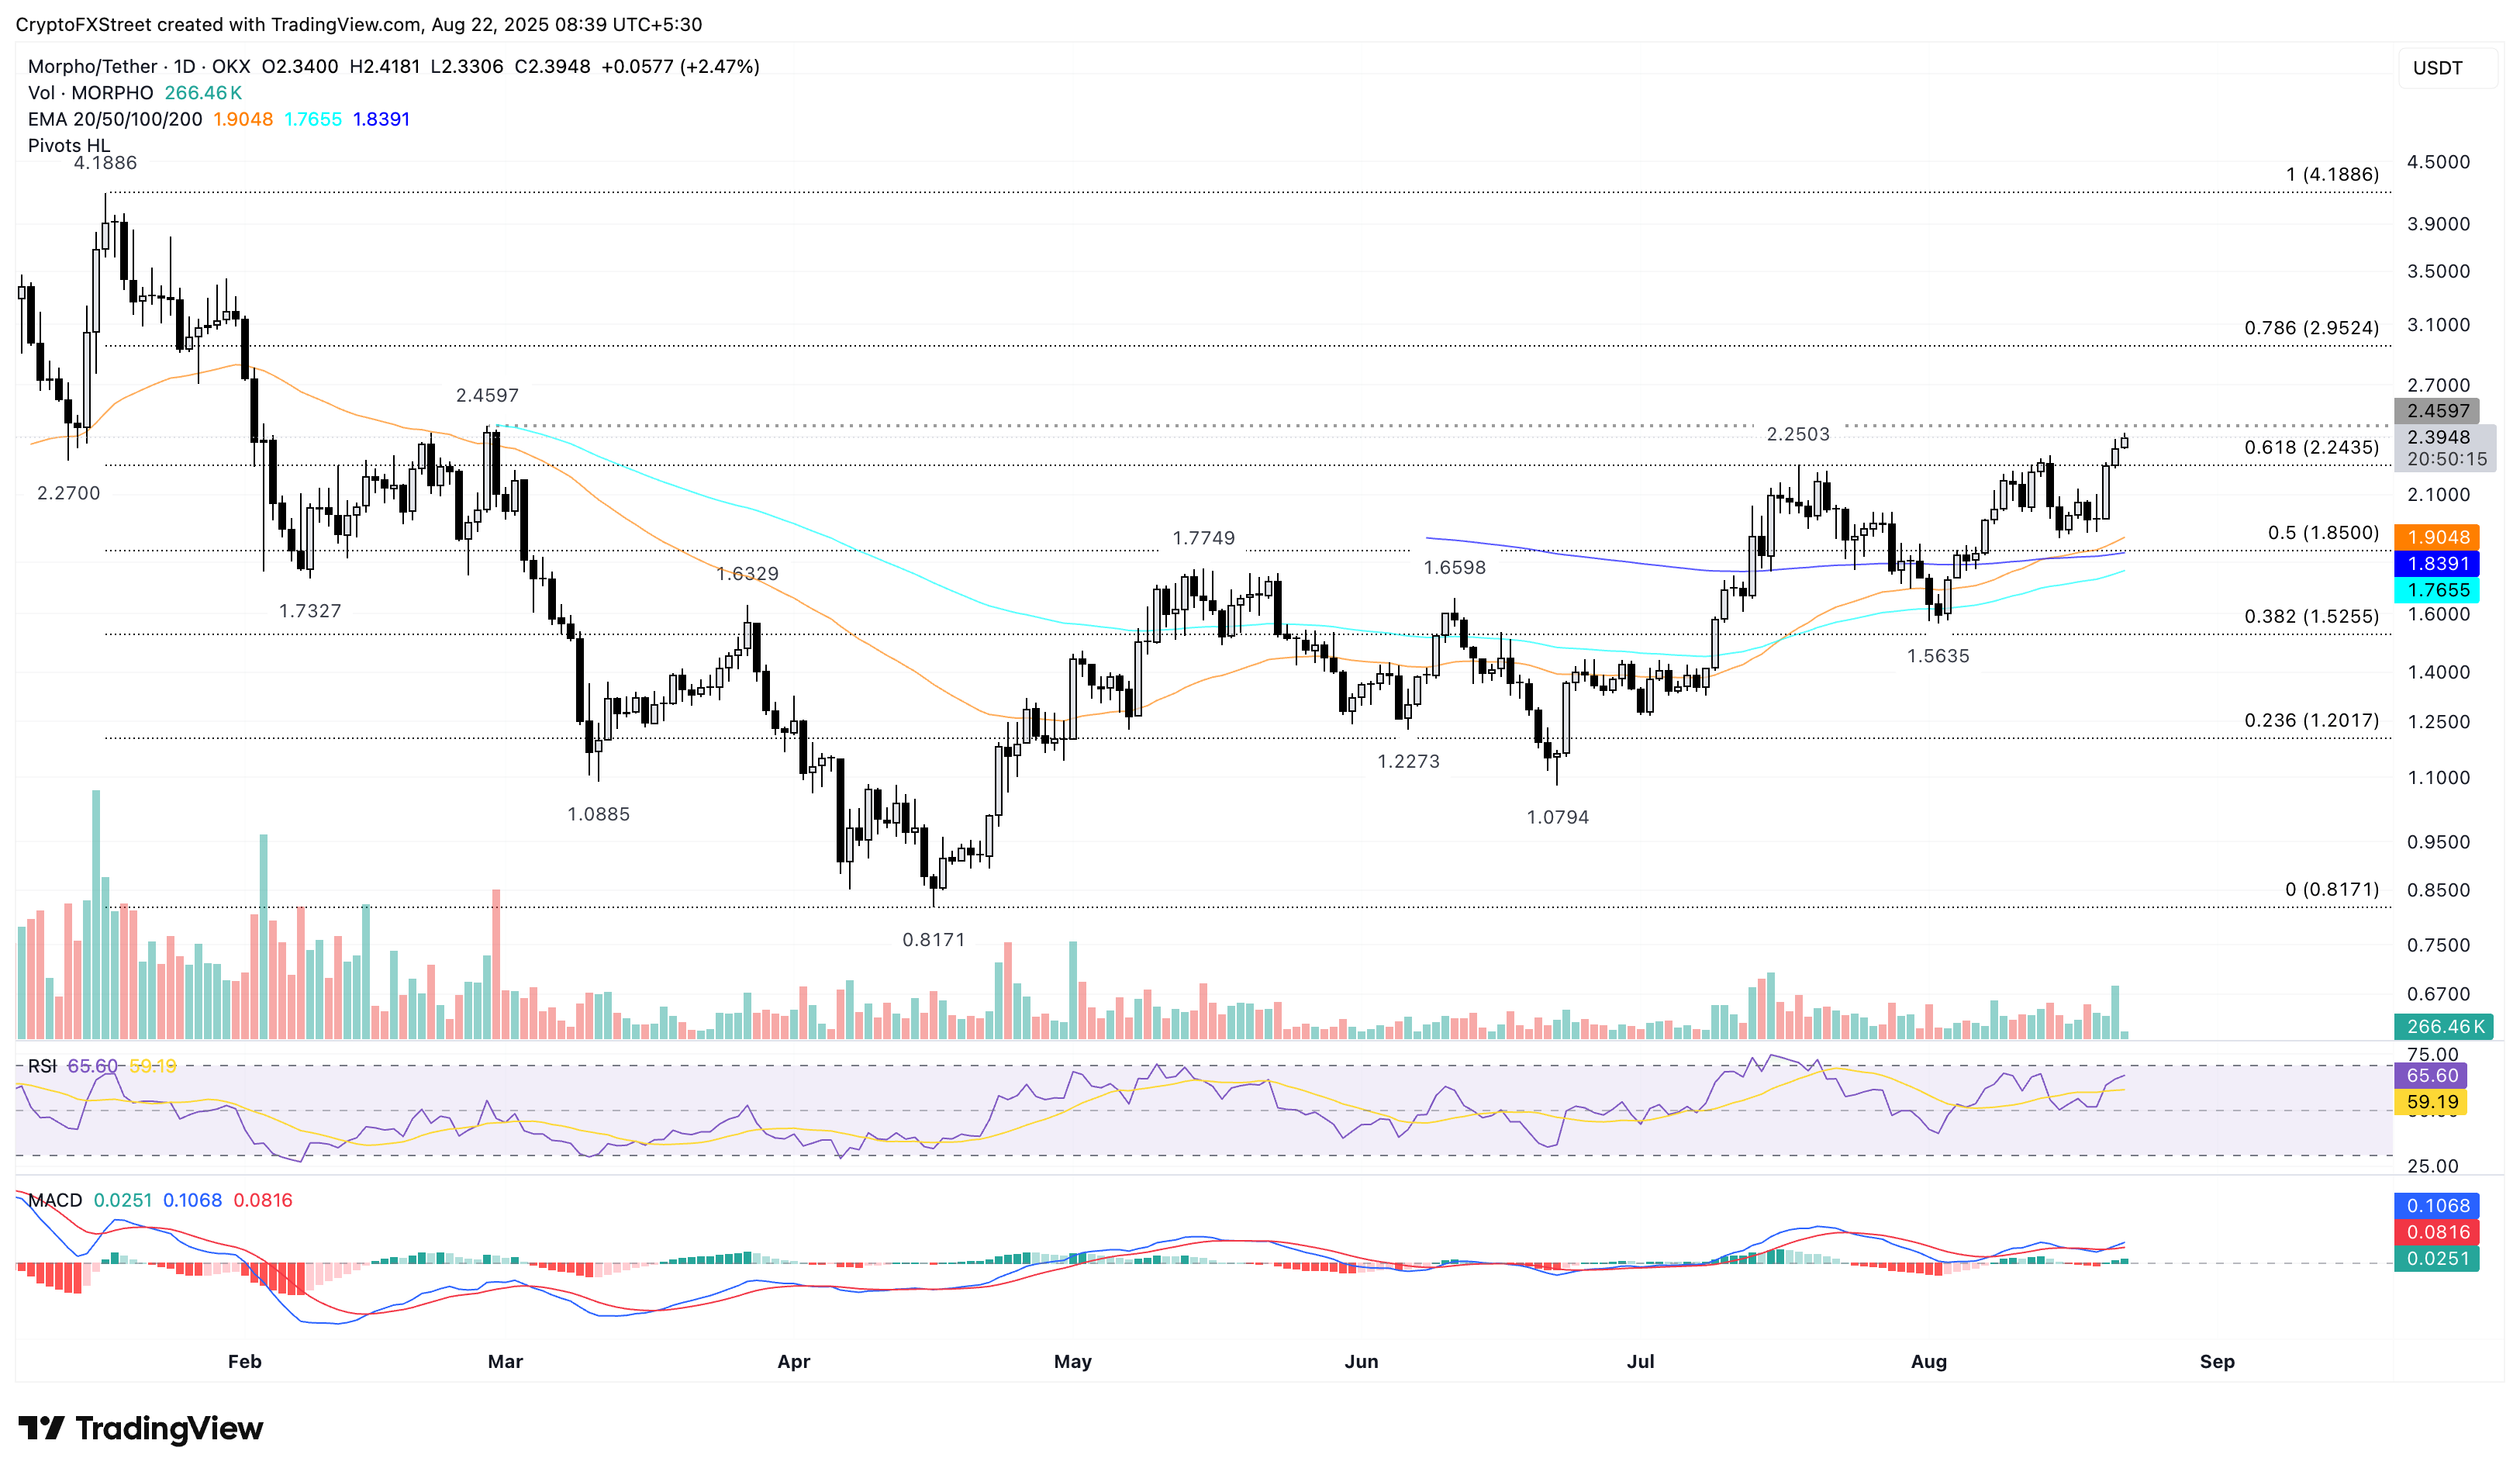Select the Pivots HL indicator label
The width and height of the screenshot is (2520, 1475).
pos(68,145)
